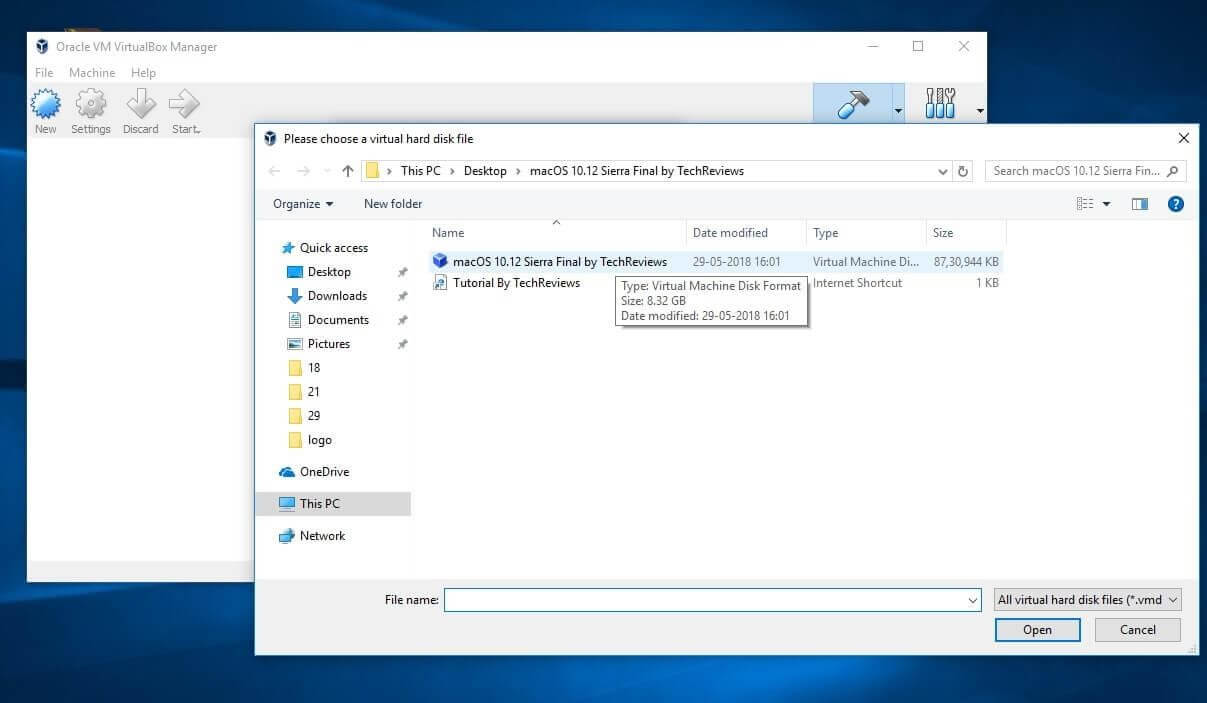Toggle the preview pane icon
The image size is (1207, 703).
click(x=1140, y=204)
